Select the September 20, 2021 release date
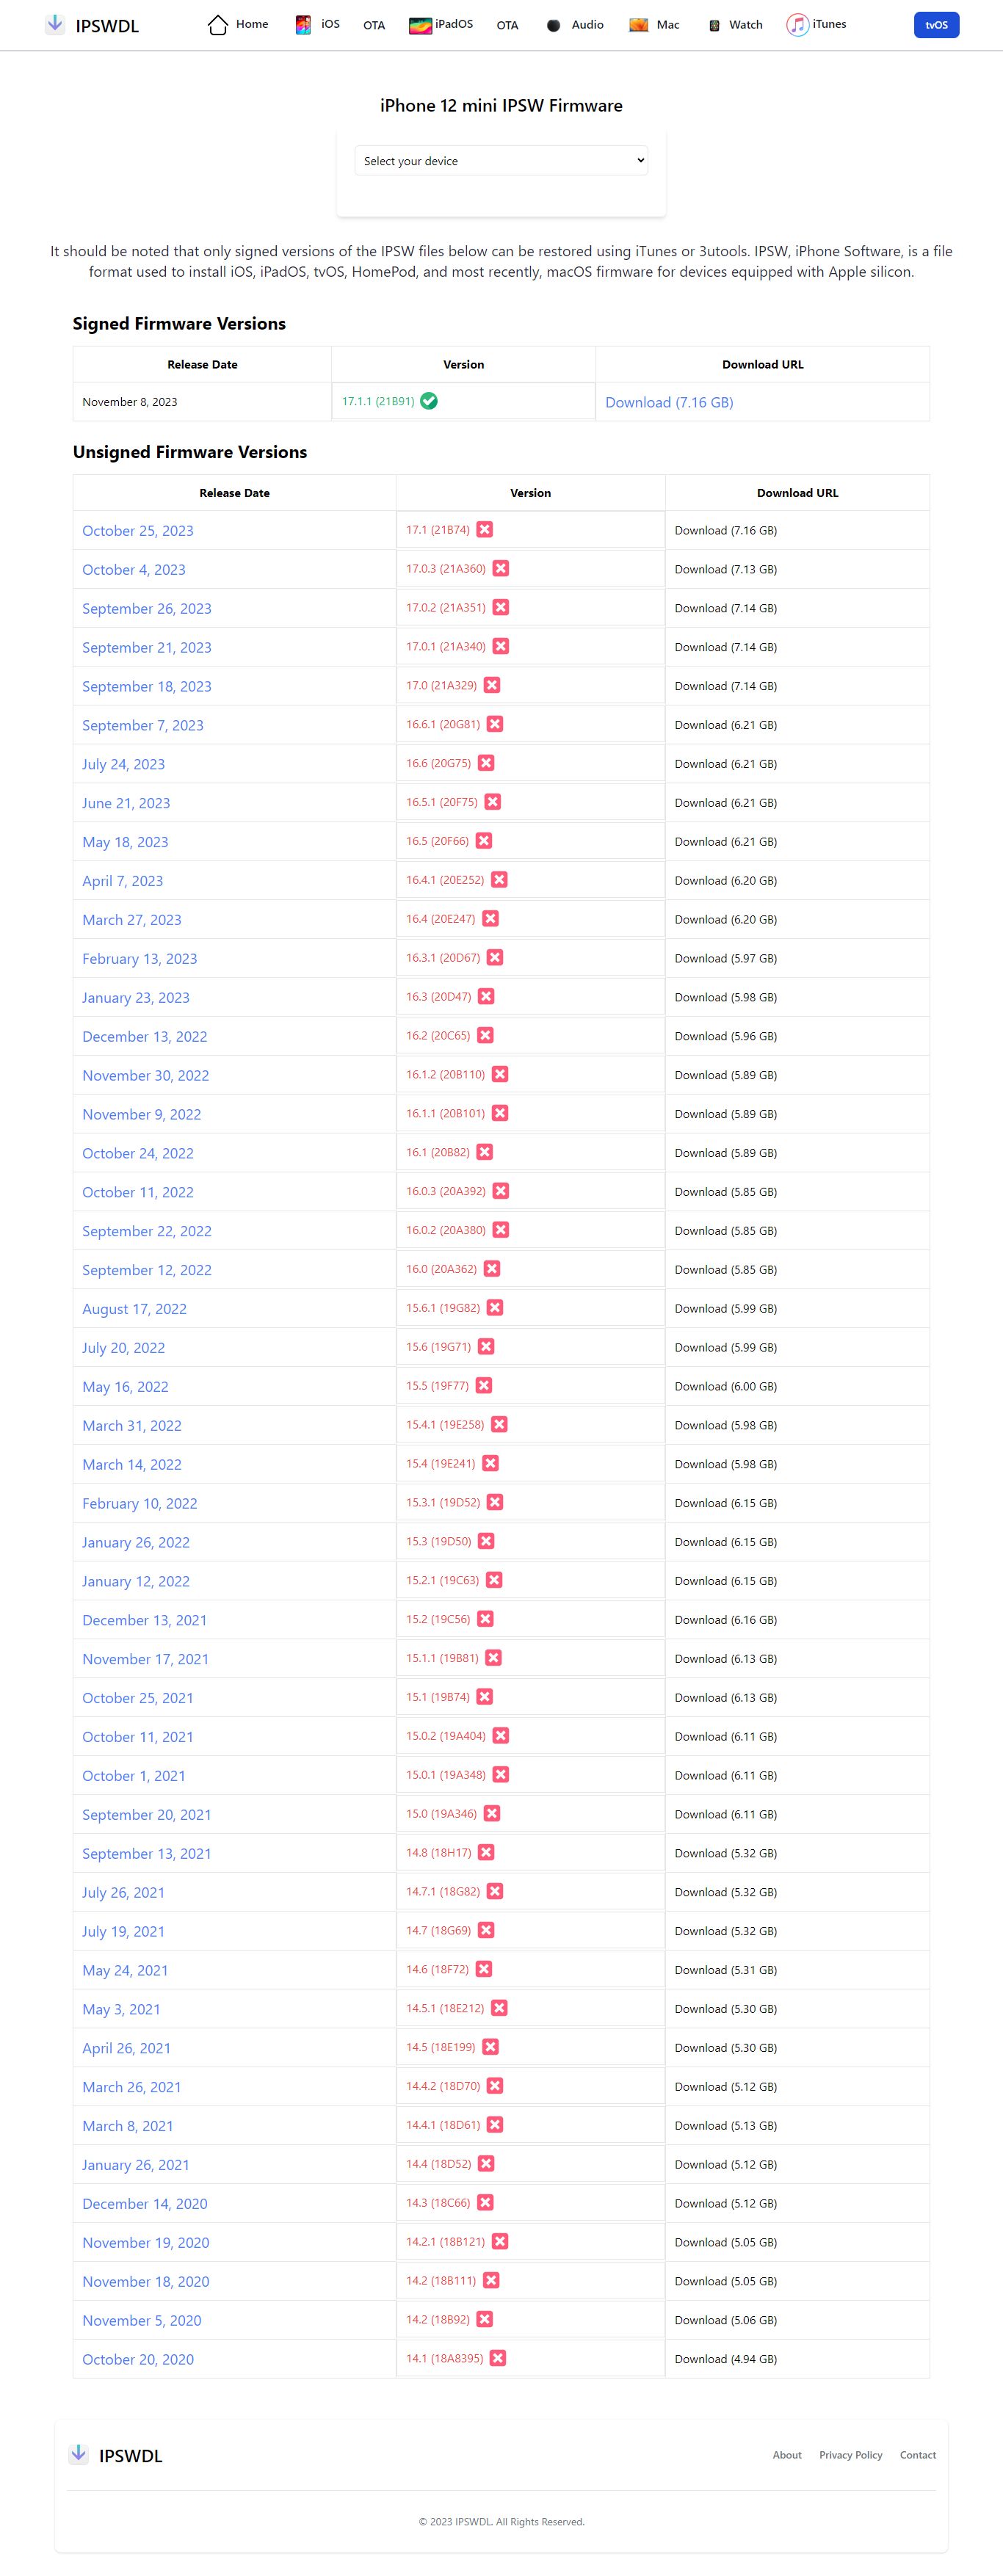This screenshot has width=1003, height=2576. [146, 1815]
